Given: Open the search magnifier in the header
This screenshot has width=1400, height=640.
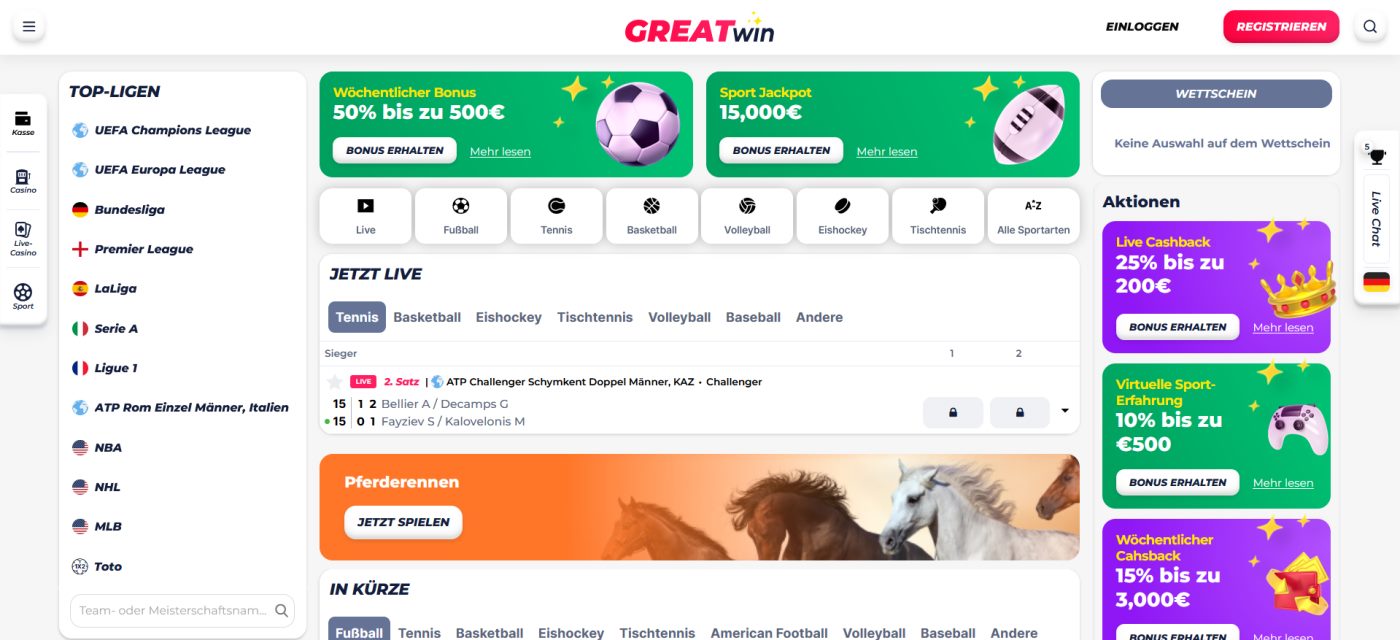Looking at the screenshot, I should (1370, 27).
